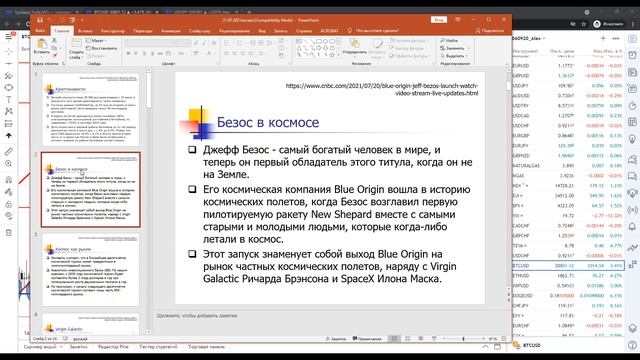Click Восстановить slide reset button
Image resolution: width=640 pixels, height=360 pixels.
[101, 48]
